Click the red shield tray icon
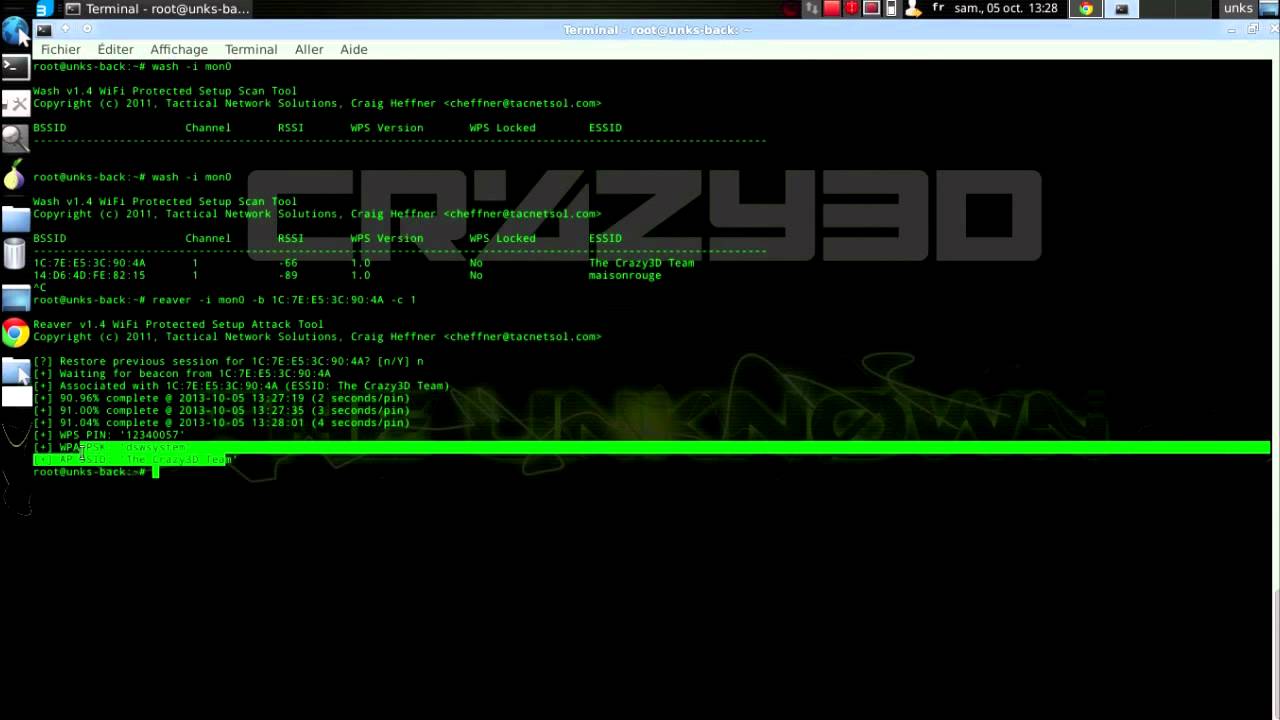The image size is (1280, 720). pyautogui.click(x=852, y=9)
